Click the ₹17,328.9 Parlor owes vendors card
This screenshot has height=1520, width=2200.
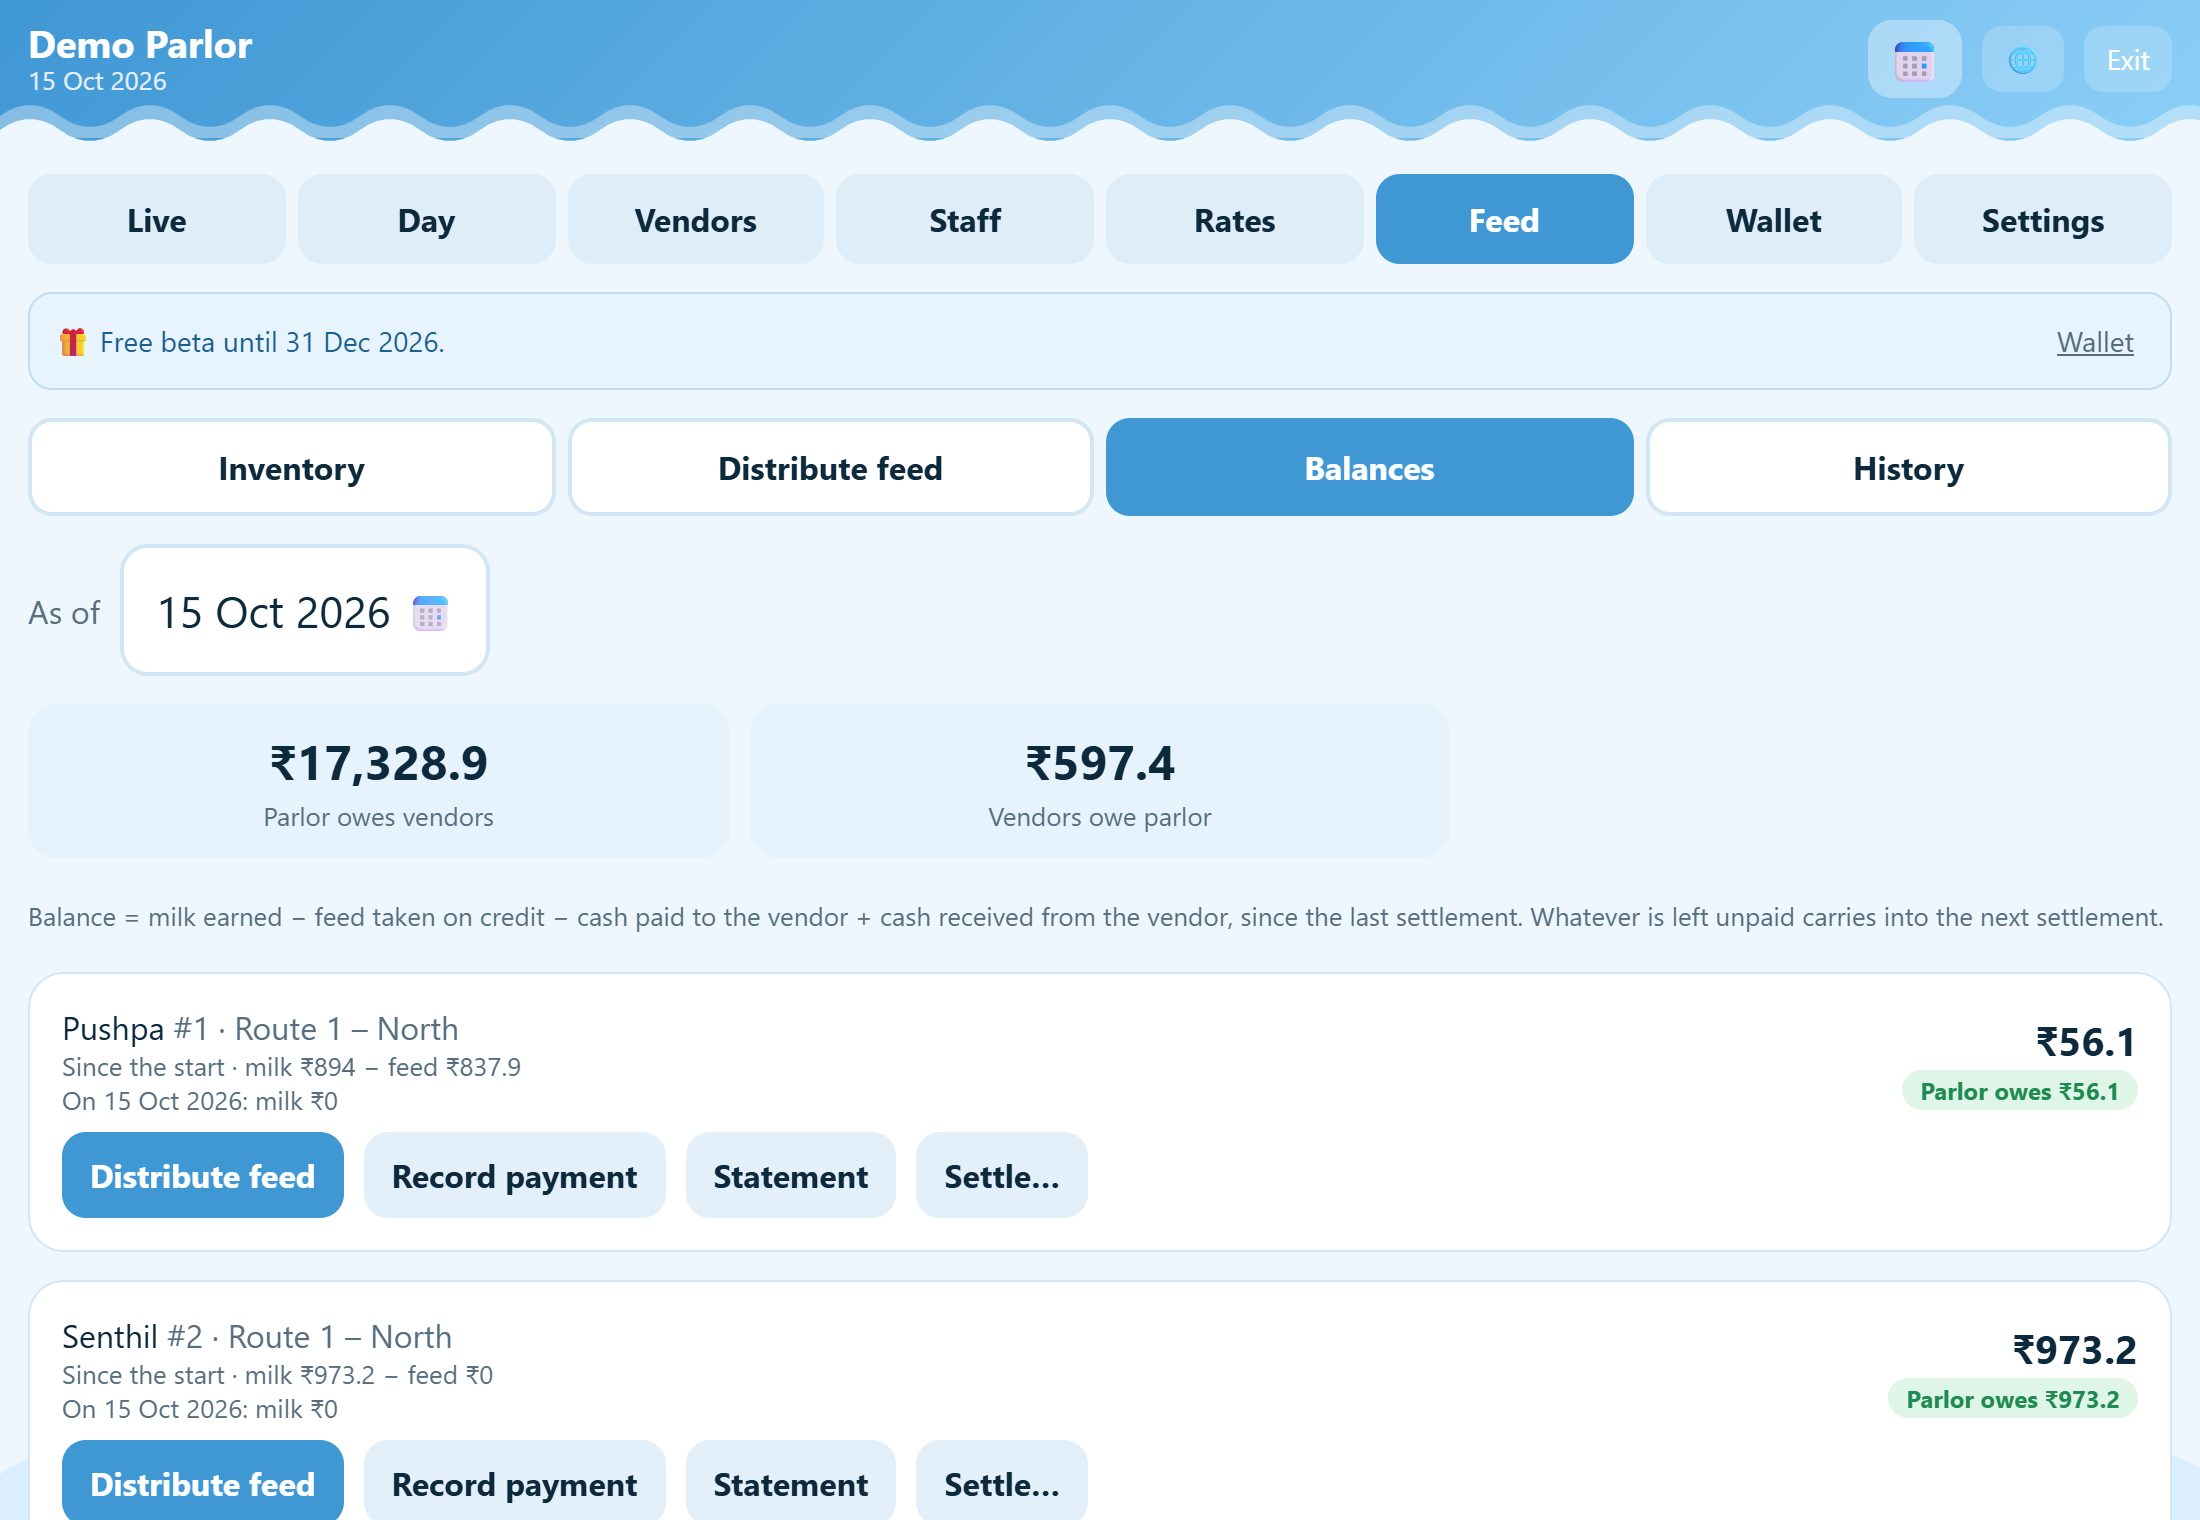tap(379, 781)
